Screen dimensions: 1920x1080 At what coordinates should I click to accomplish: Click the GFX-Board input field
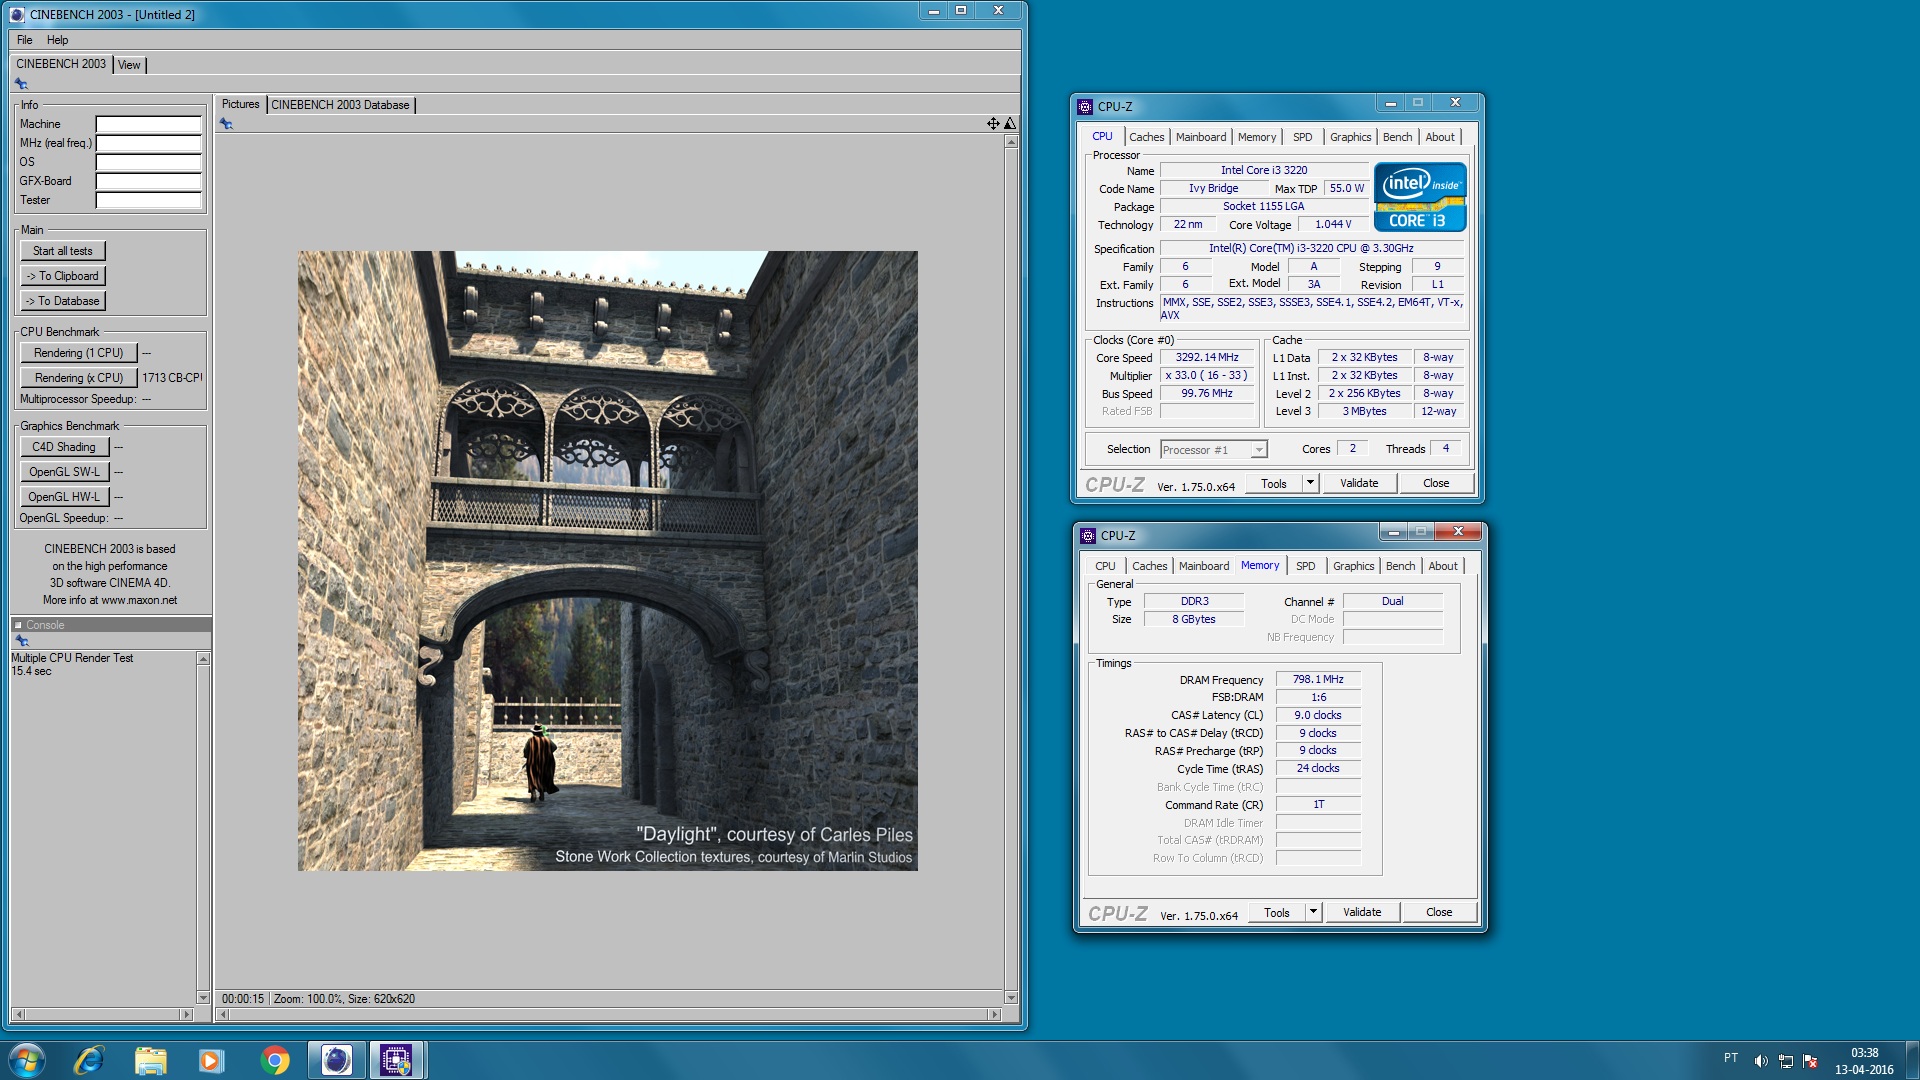point(148,181)
